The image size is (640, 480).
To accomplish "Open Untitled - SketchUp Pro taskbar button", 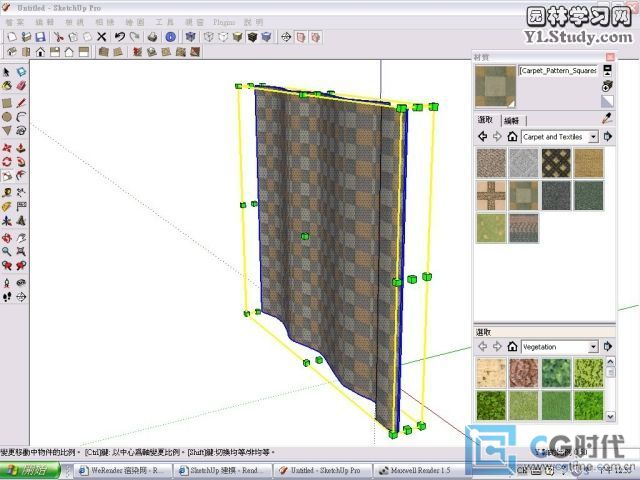I will pyautogui.click(x=322, y=471).
